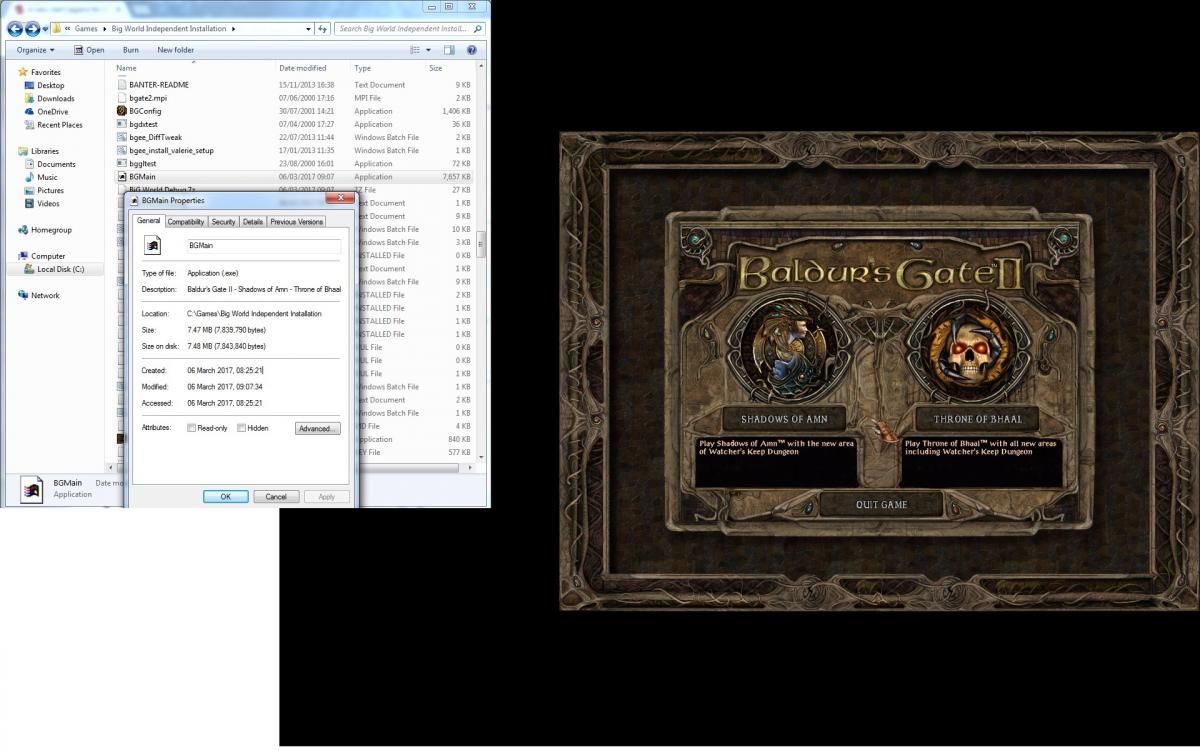Open Recent Places in navigation pane
The width and height of the screenshot is (1200, 750).
[54, 125]
